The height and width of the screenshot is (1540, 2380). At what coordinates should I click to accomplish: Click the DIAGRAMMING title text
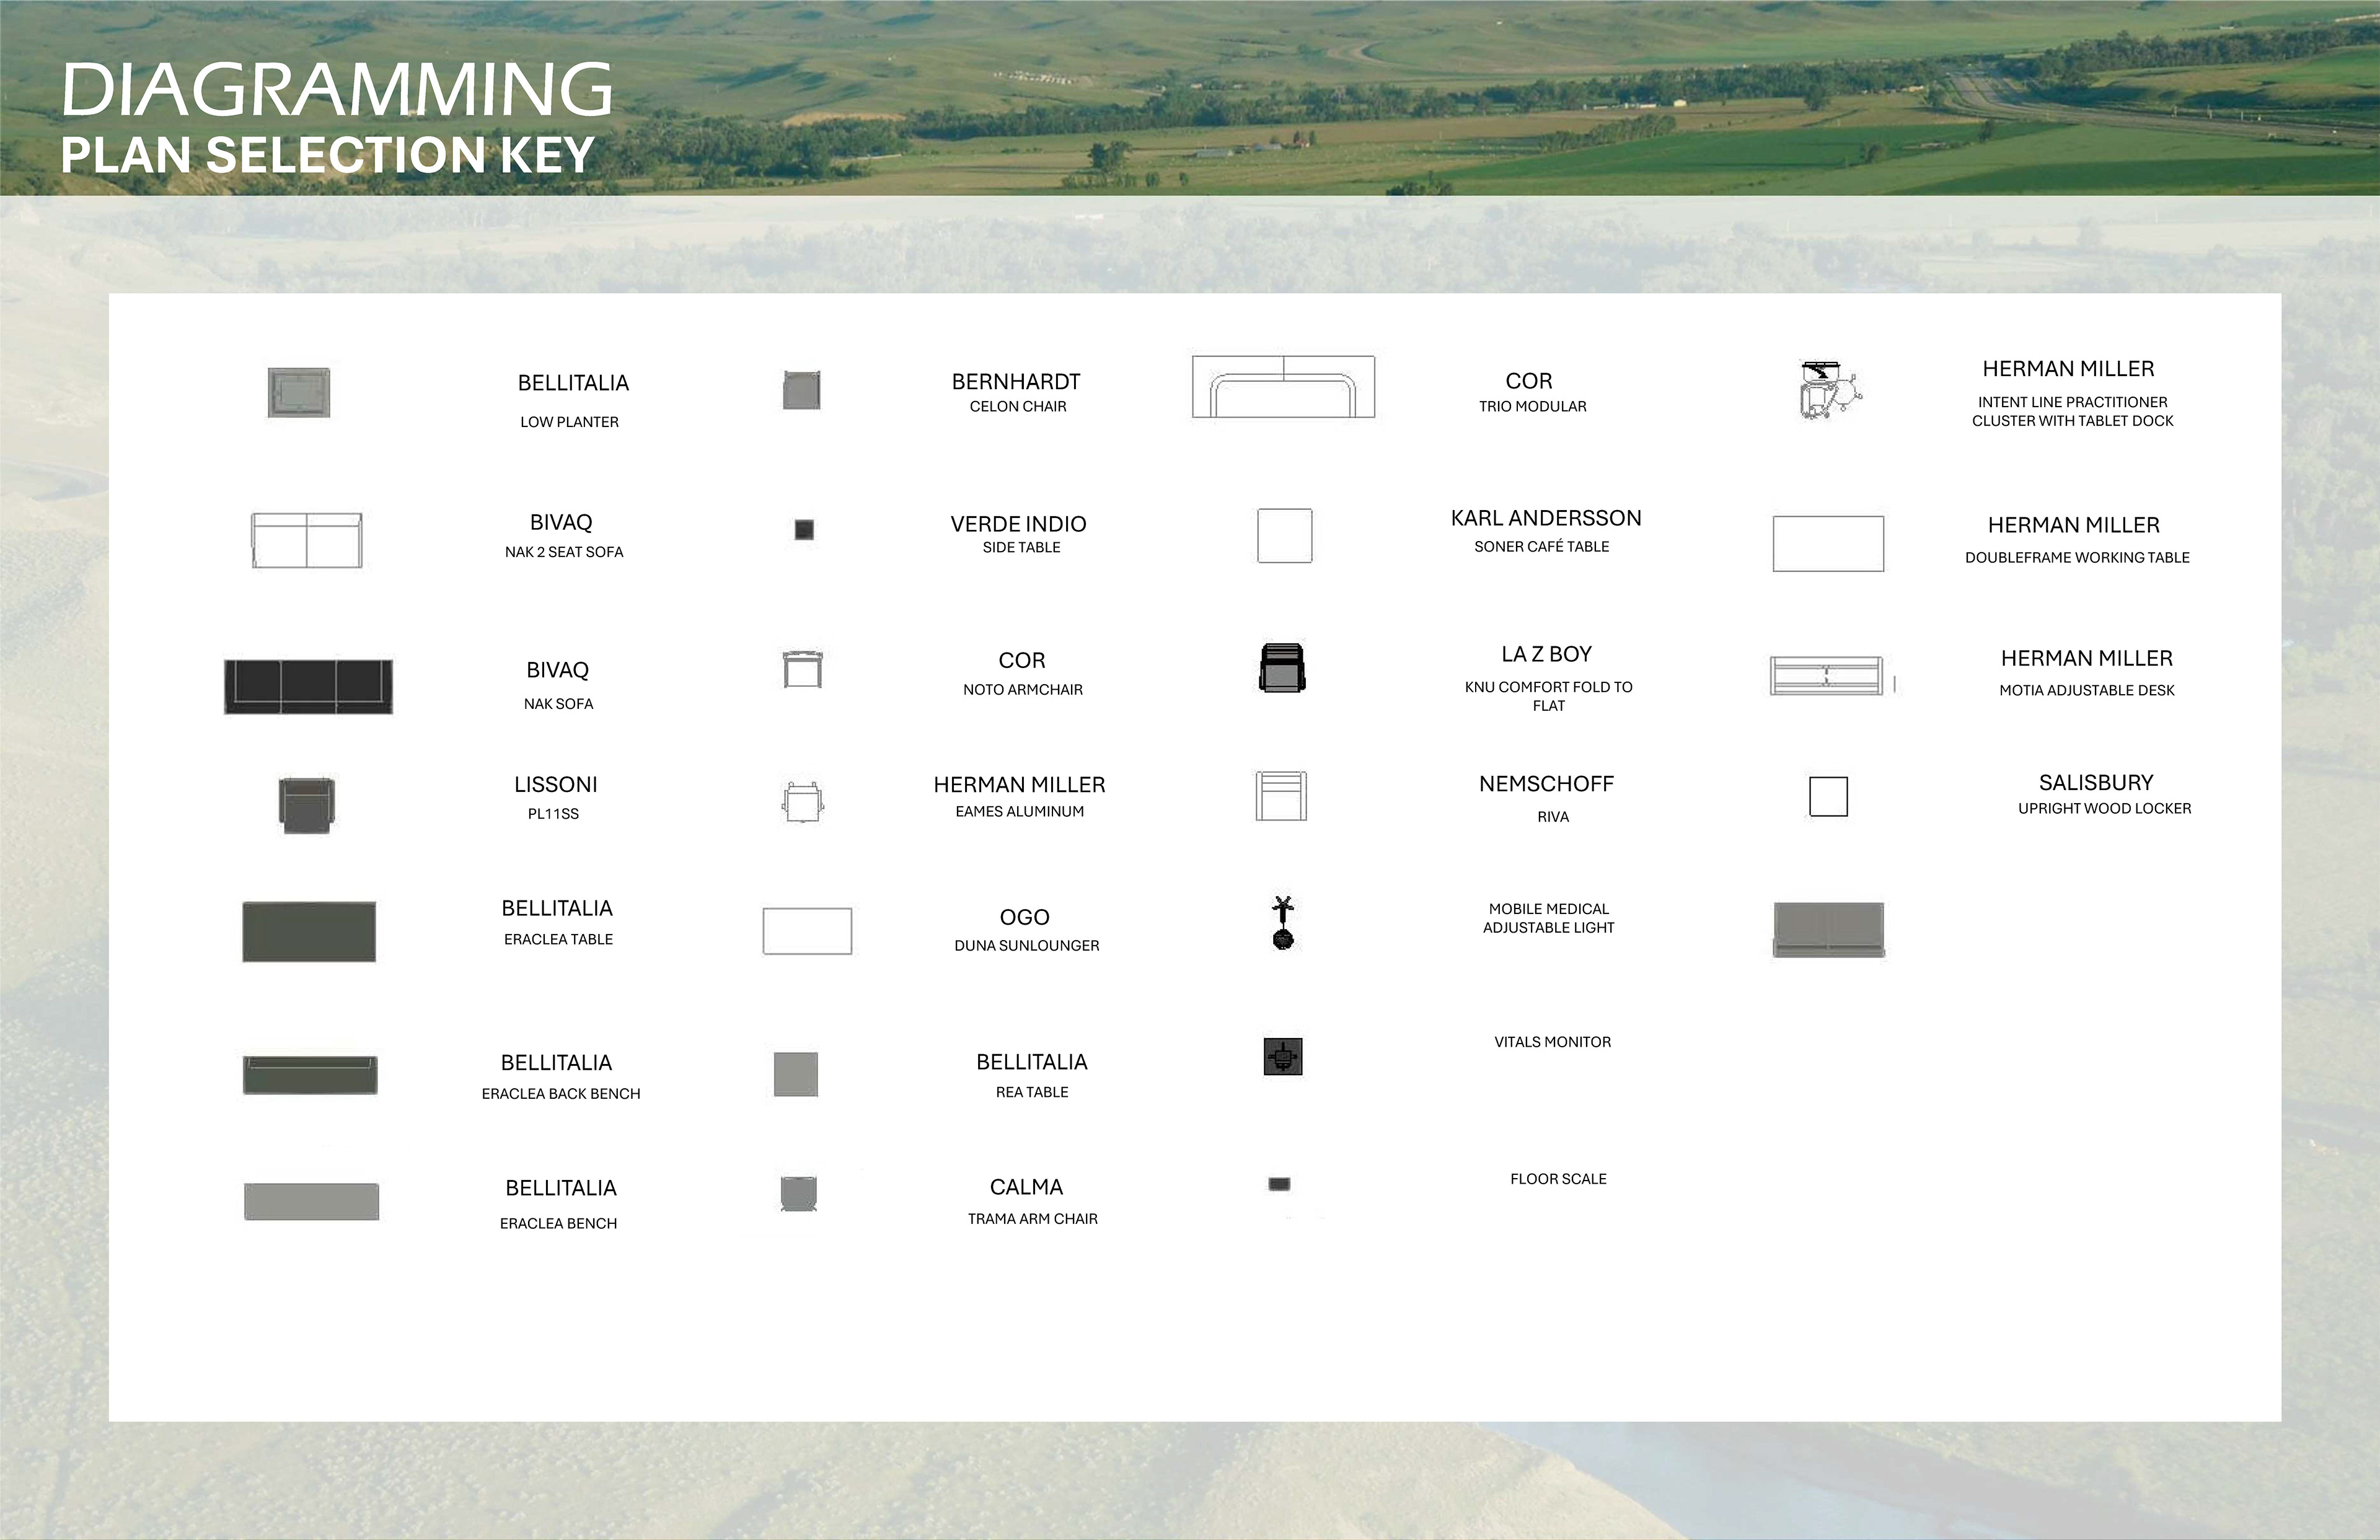click(337, 89)
